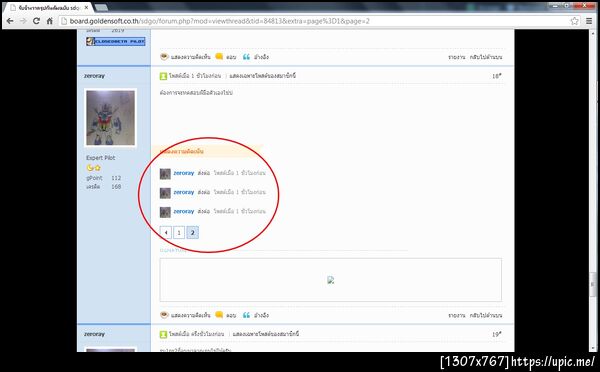Click the reply speech bubble icon above post 18#

219,57
